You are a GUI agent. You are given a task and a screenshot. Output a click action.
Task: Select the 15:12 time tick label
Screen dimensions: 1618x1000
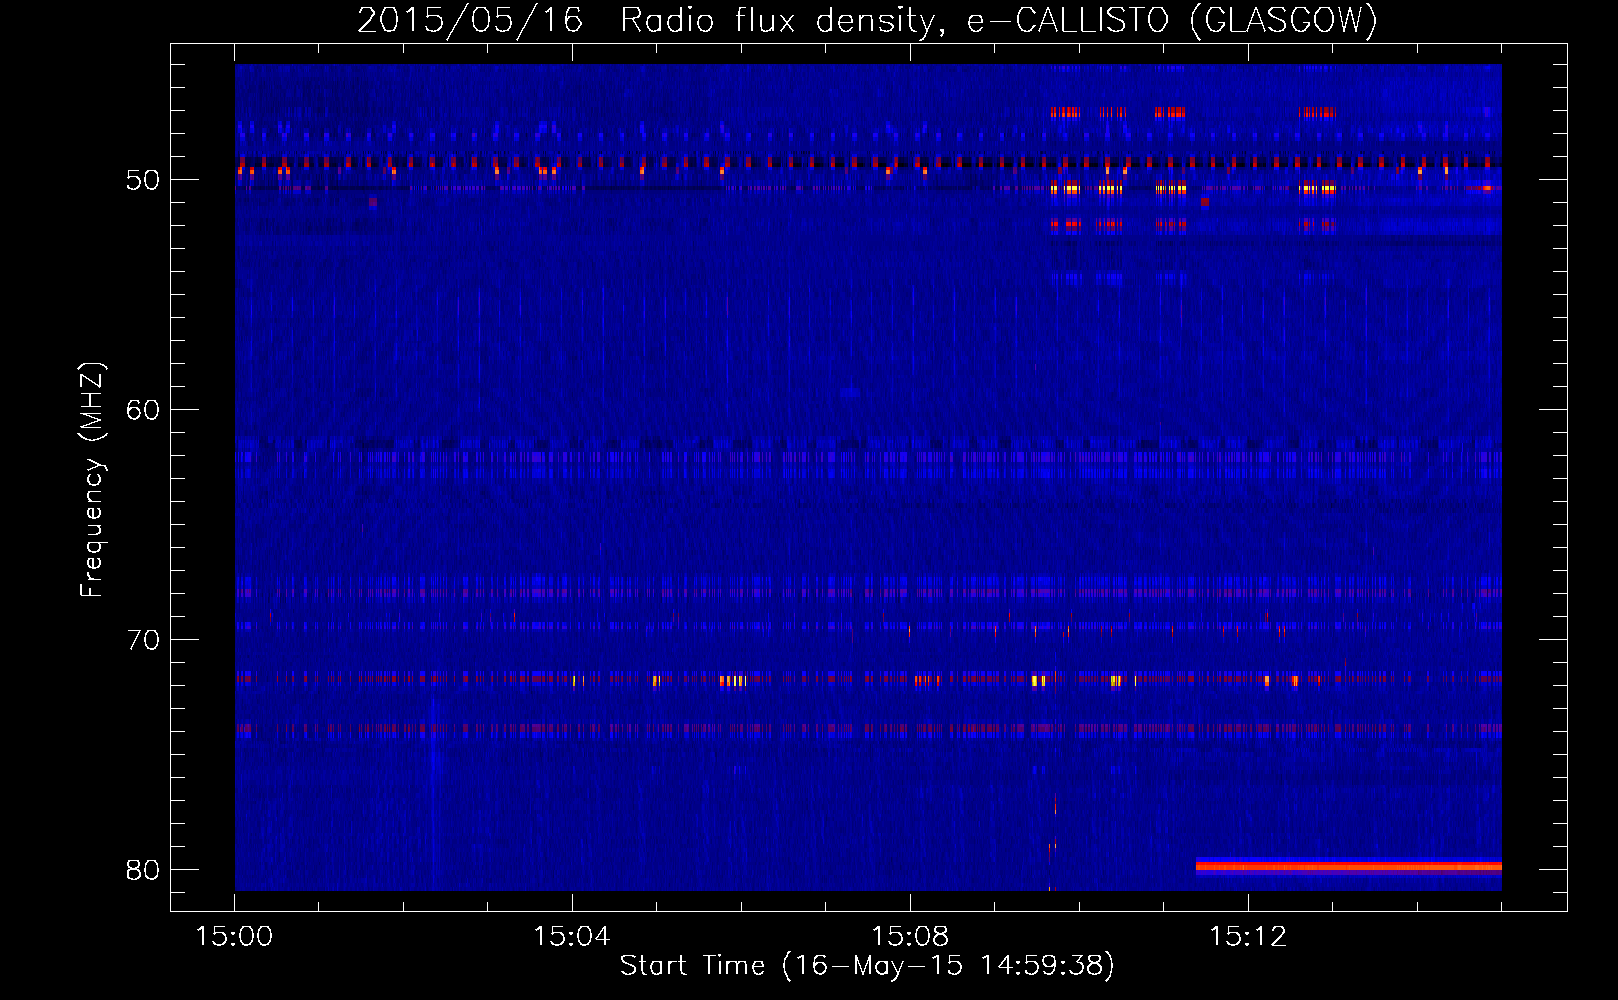coord(1247,937)
